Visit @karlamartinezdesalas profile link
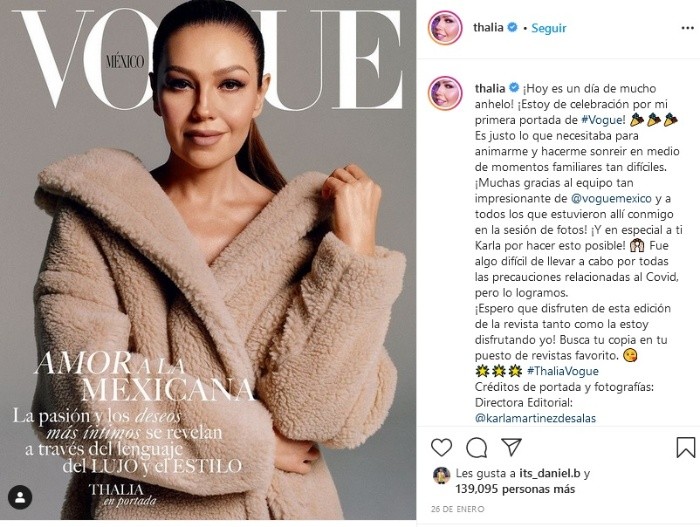The height and width of the screenshot is (527, 700). point(535,418)
